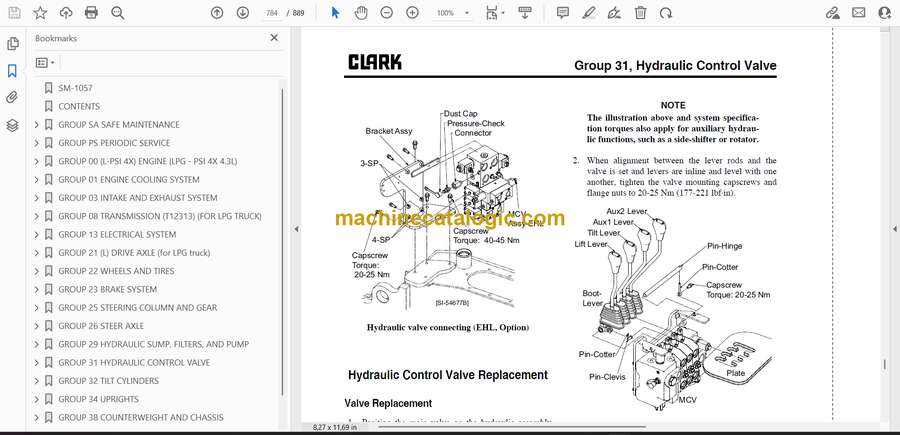Click the 8,27 x 11,69 in page size
This screenshot has height=435, width=900.
point(335,428)
